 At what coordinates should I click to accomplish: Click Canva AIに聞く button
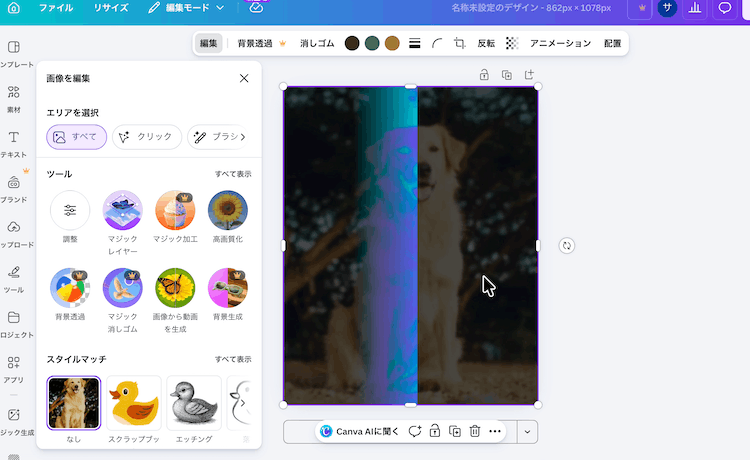[x=360, y=432]
